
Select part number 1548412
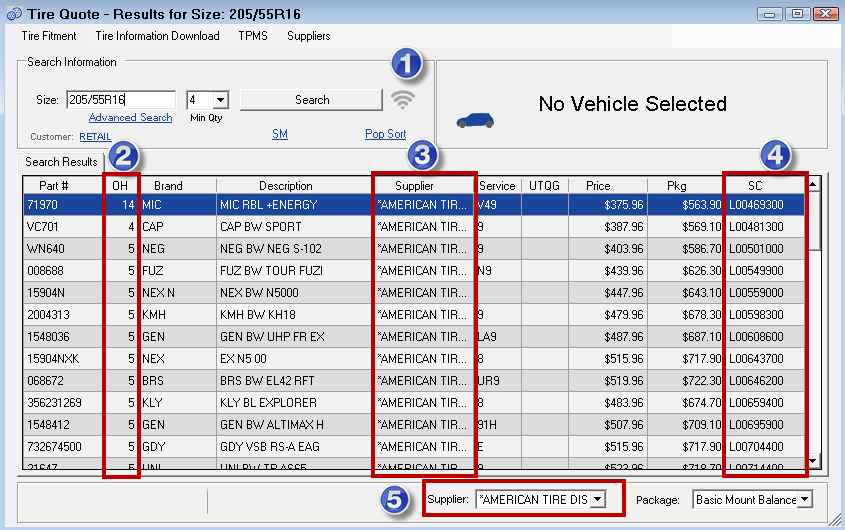[49, 425]
